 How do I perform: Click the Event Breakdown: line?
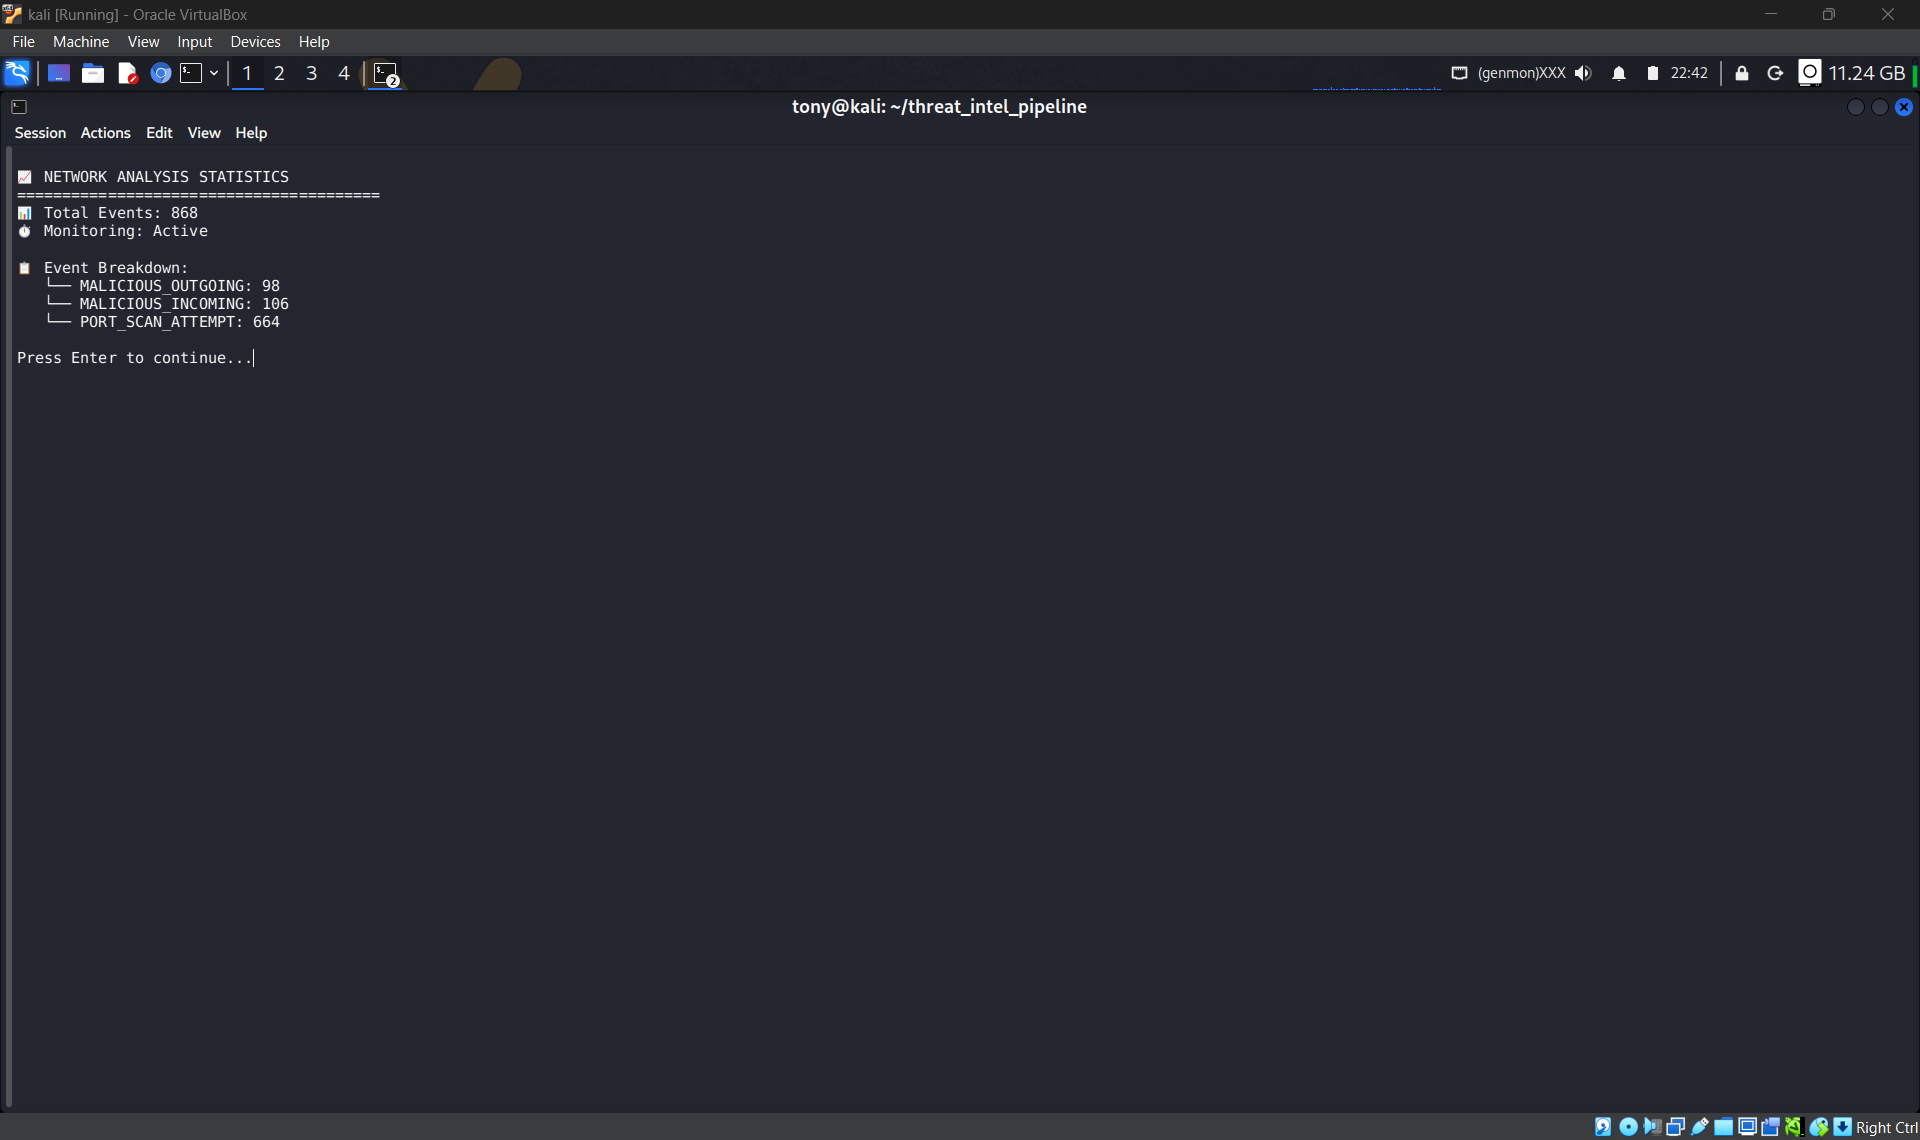pos(115,267)
